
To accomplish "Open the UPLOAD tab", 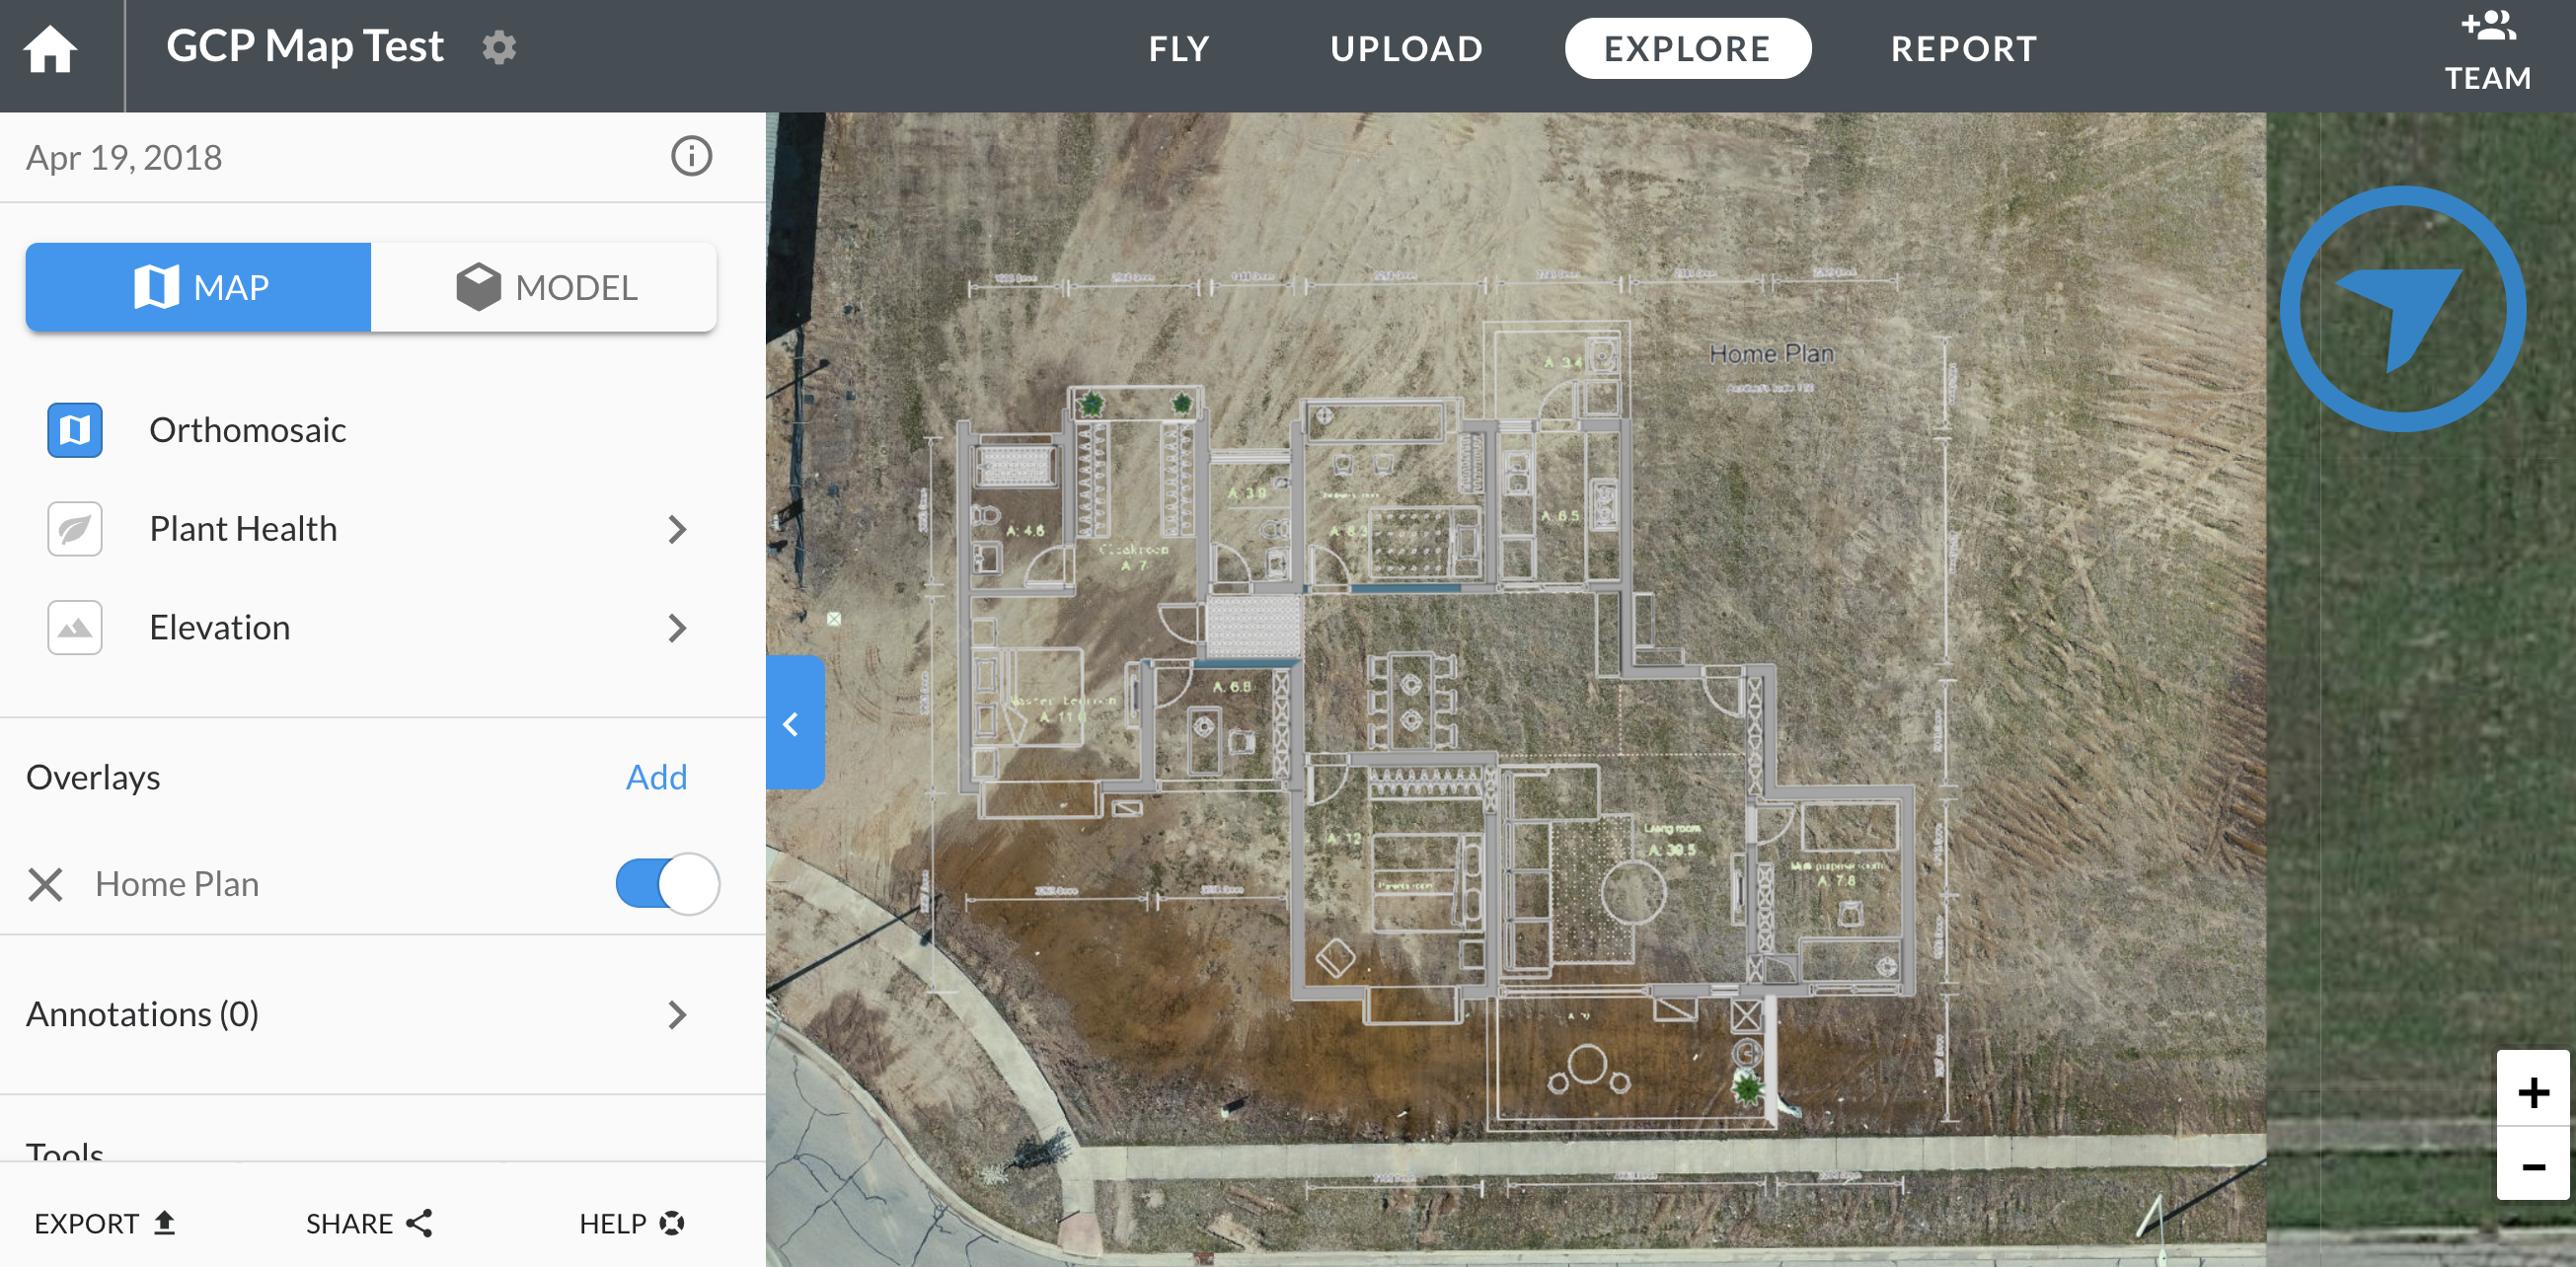I will pos(1405,49).
